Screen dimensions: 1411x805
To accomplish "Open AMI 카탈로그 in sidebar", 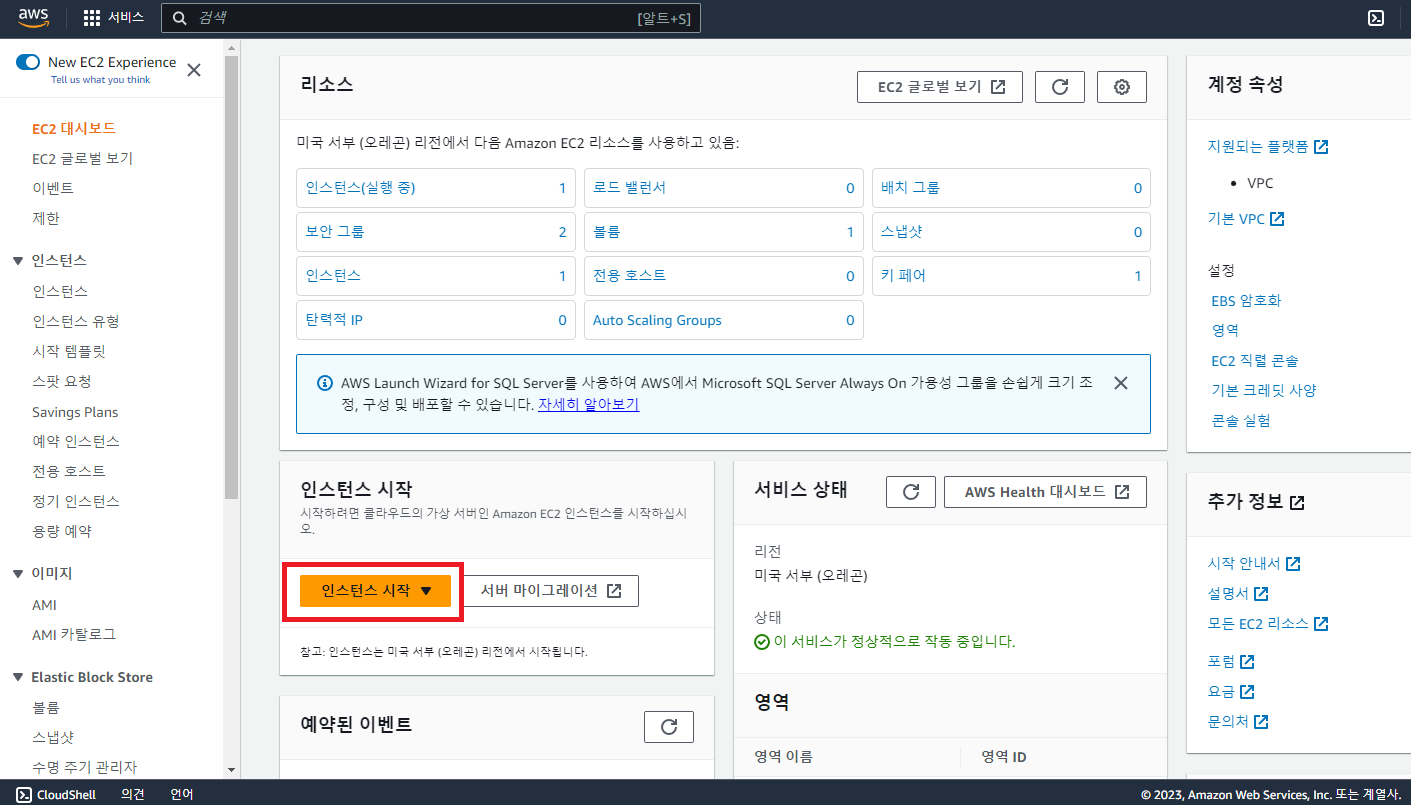I will pyautogui.click(x=74, y=635).
